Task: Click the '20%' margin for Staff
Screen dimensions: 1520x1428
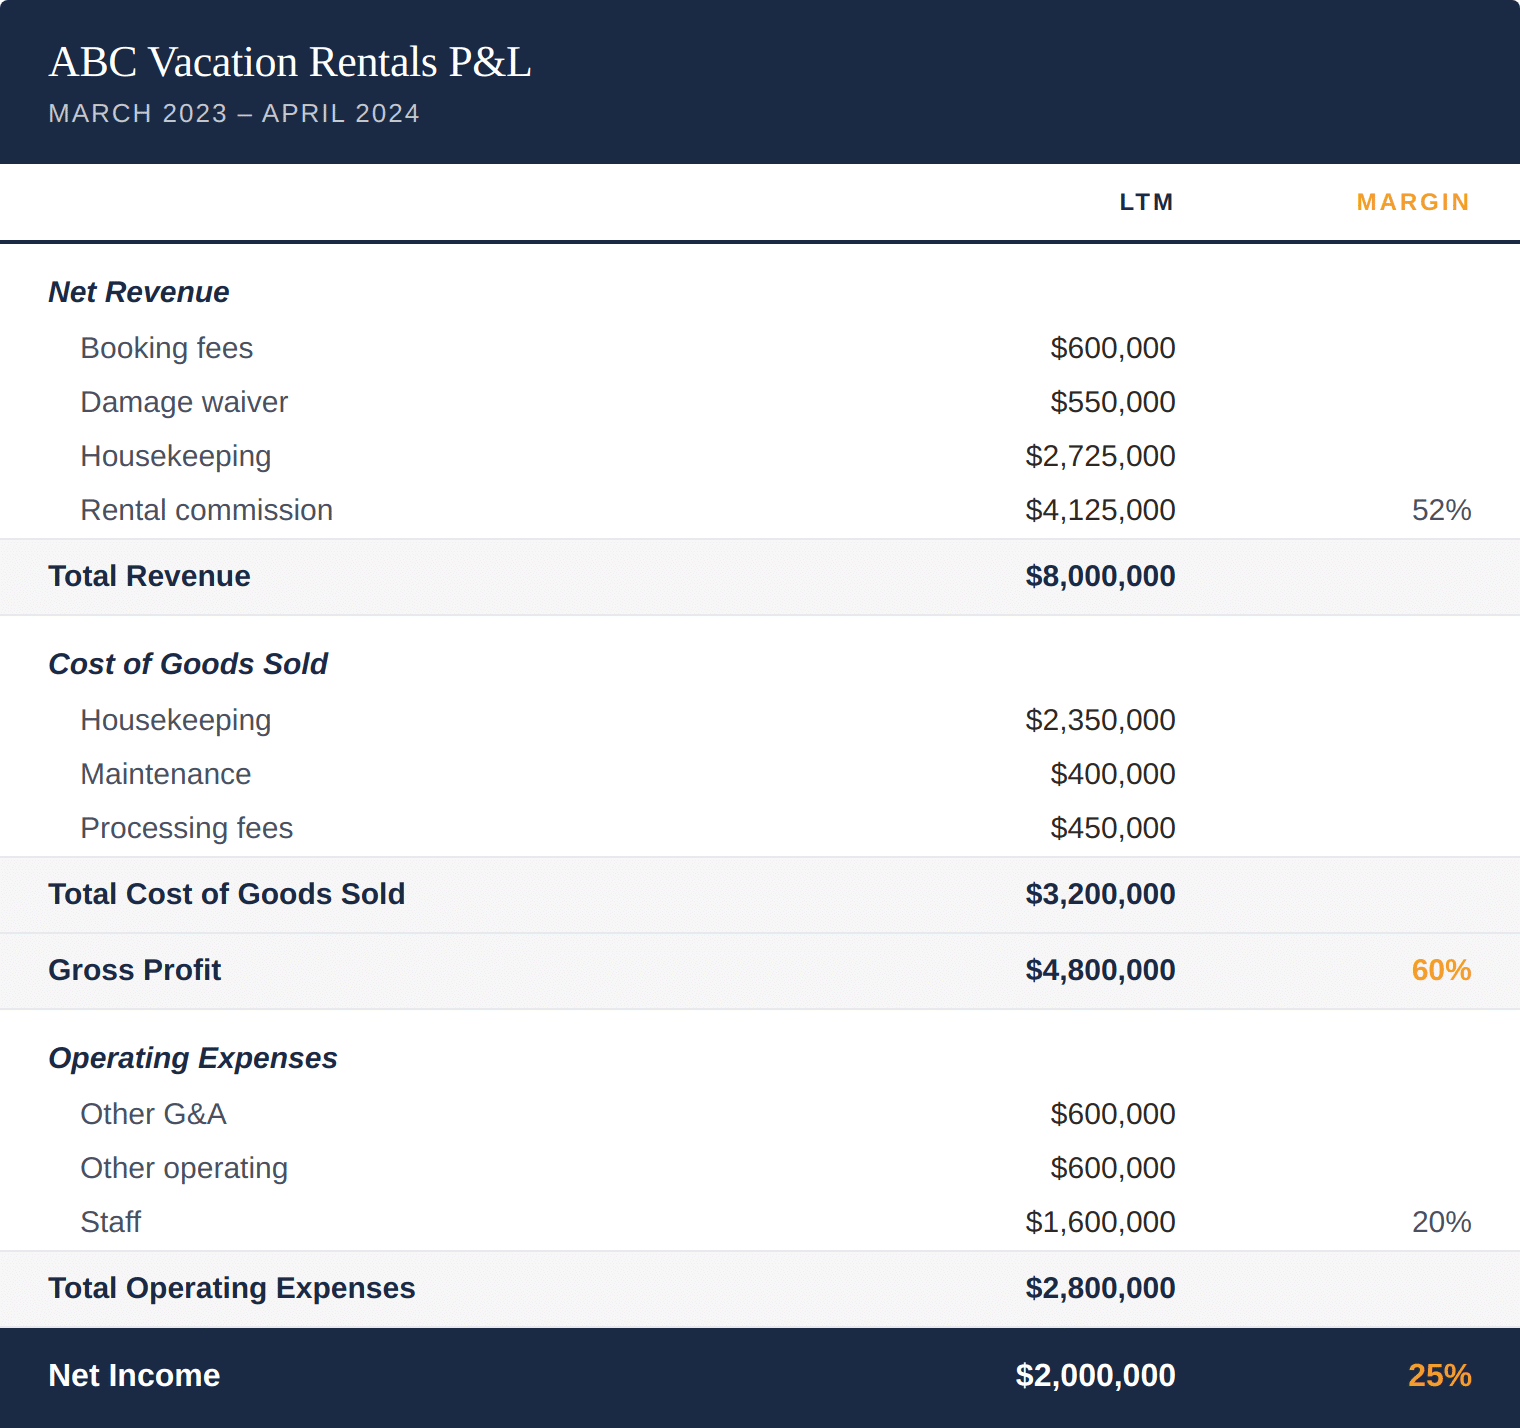Action: coord(1441,1222)
